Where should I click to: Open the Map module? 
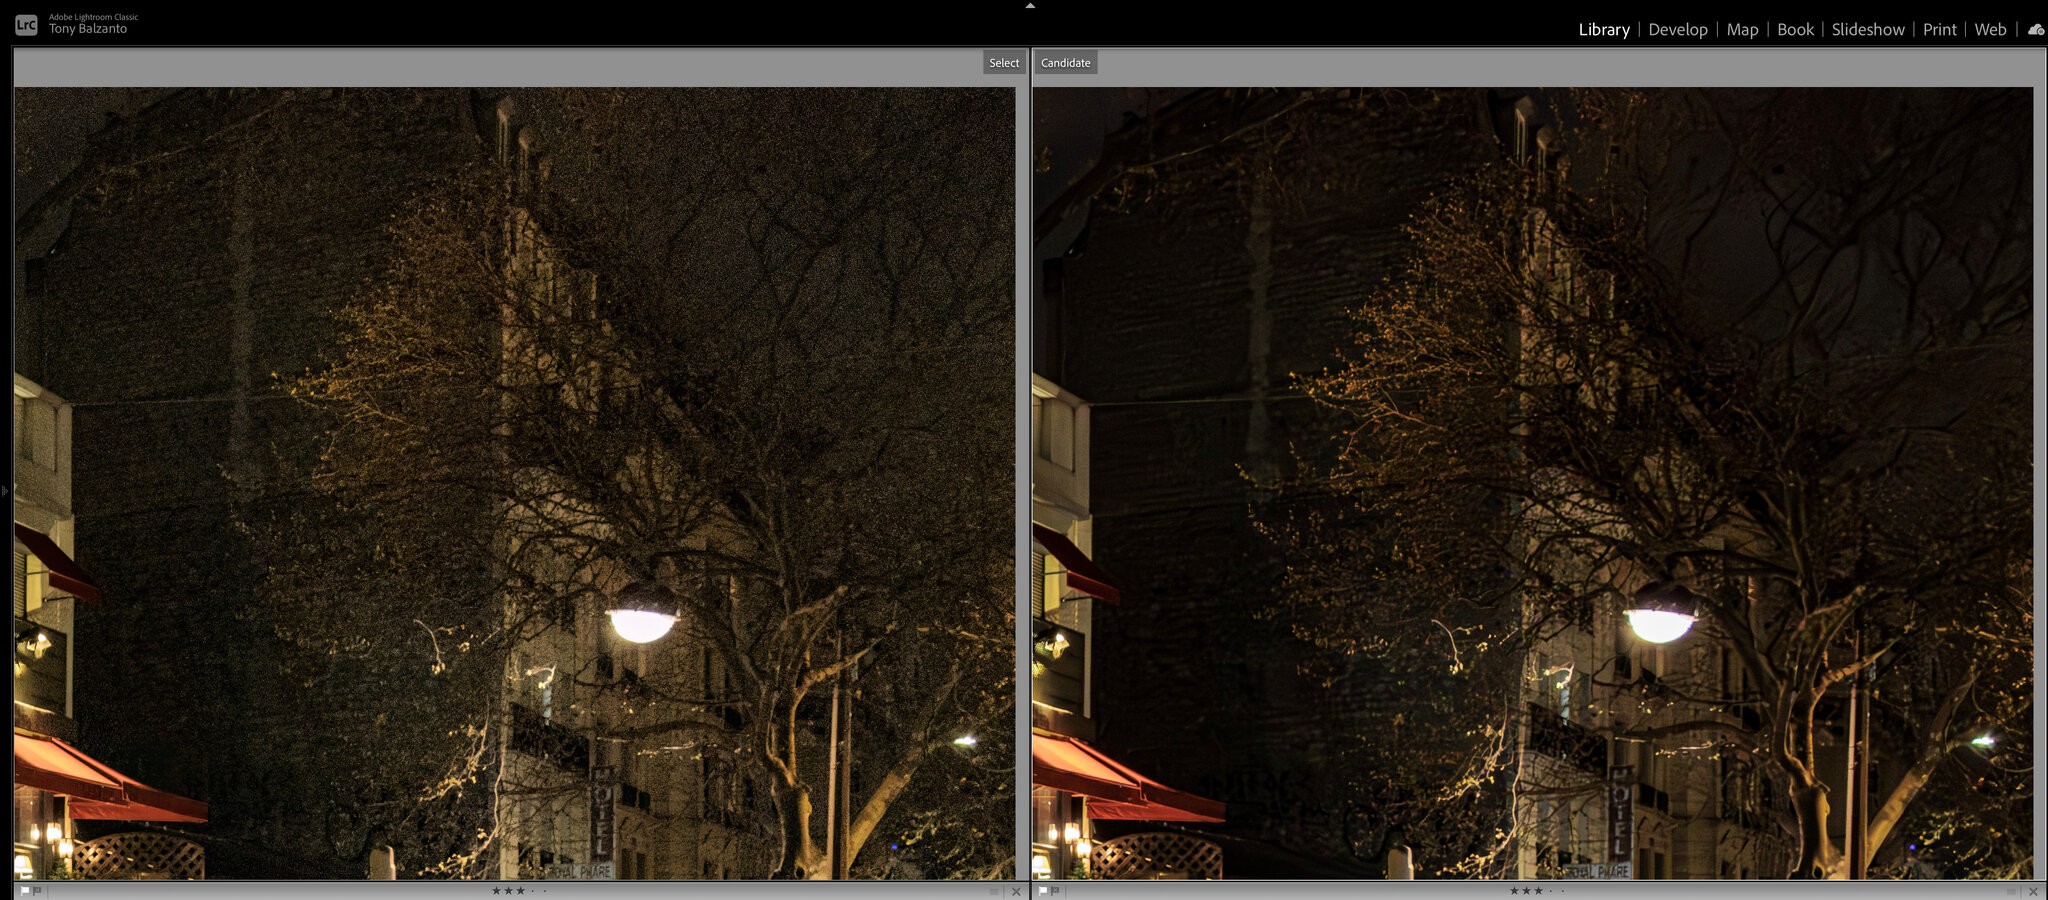tap(1742, 30)
